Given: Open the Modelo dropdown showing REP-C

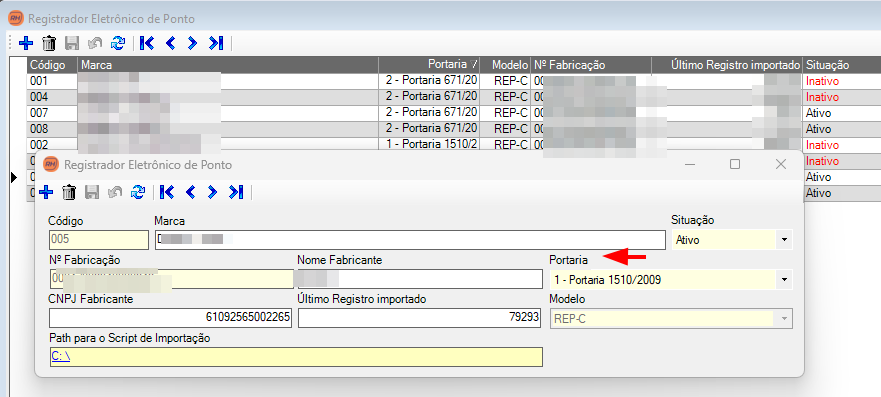Looking at the screenshot, I should pos(784,319).
